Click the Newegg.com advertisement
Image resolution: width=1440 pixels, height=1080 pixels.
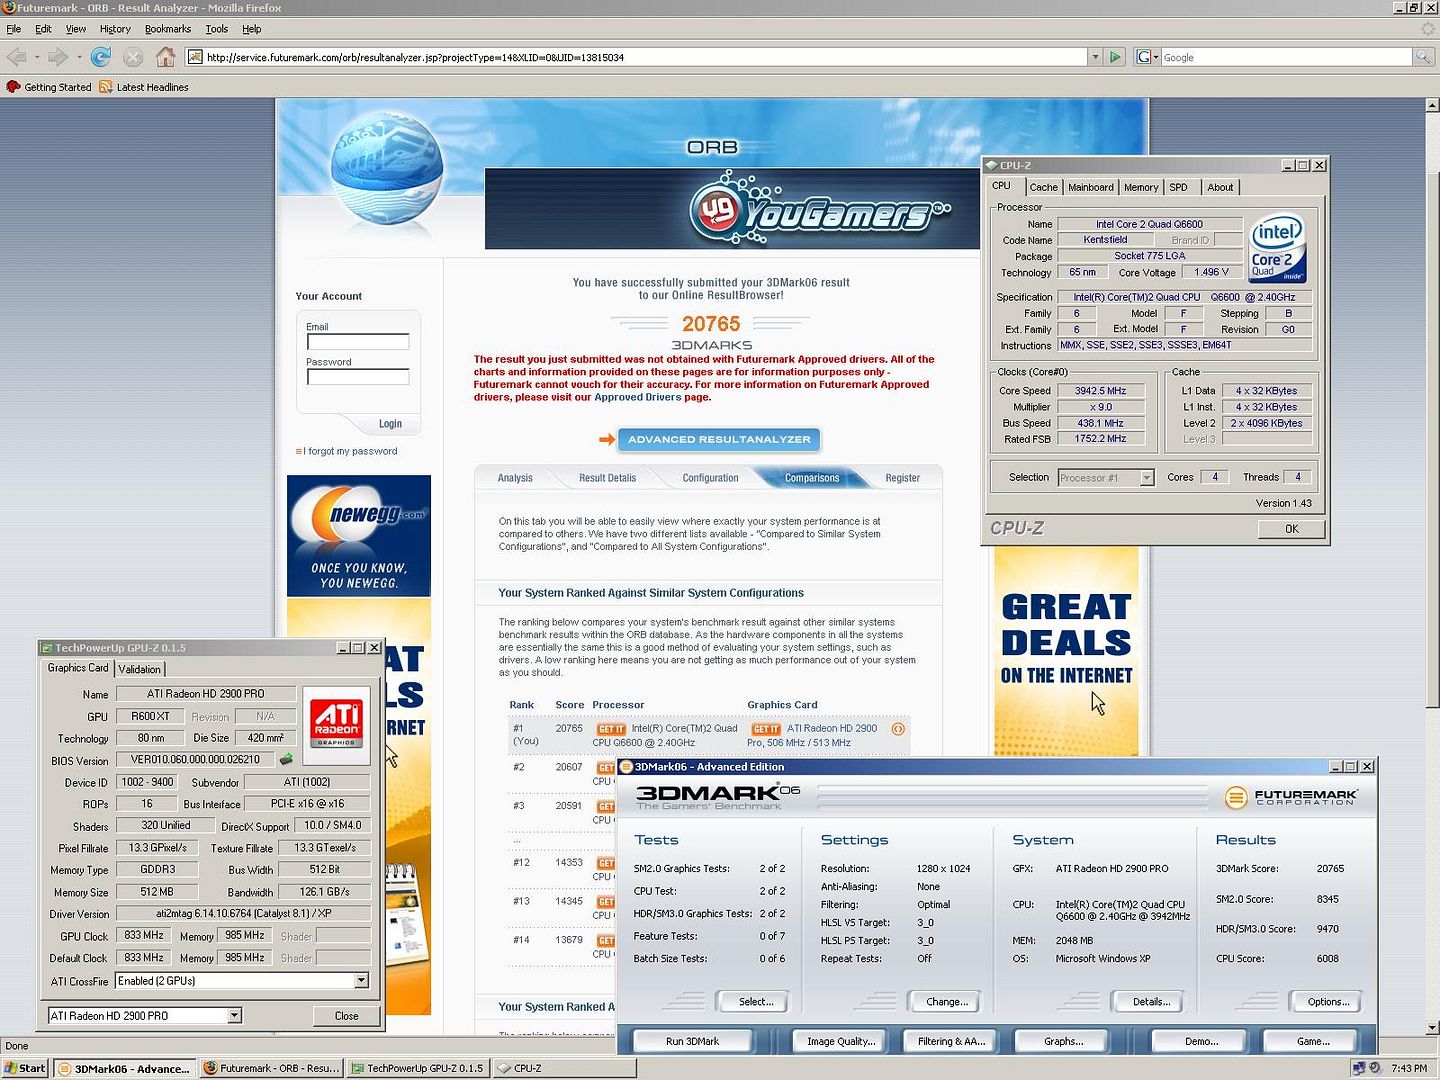359,536
